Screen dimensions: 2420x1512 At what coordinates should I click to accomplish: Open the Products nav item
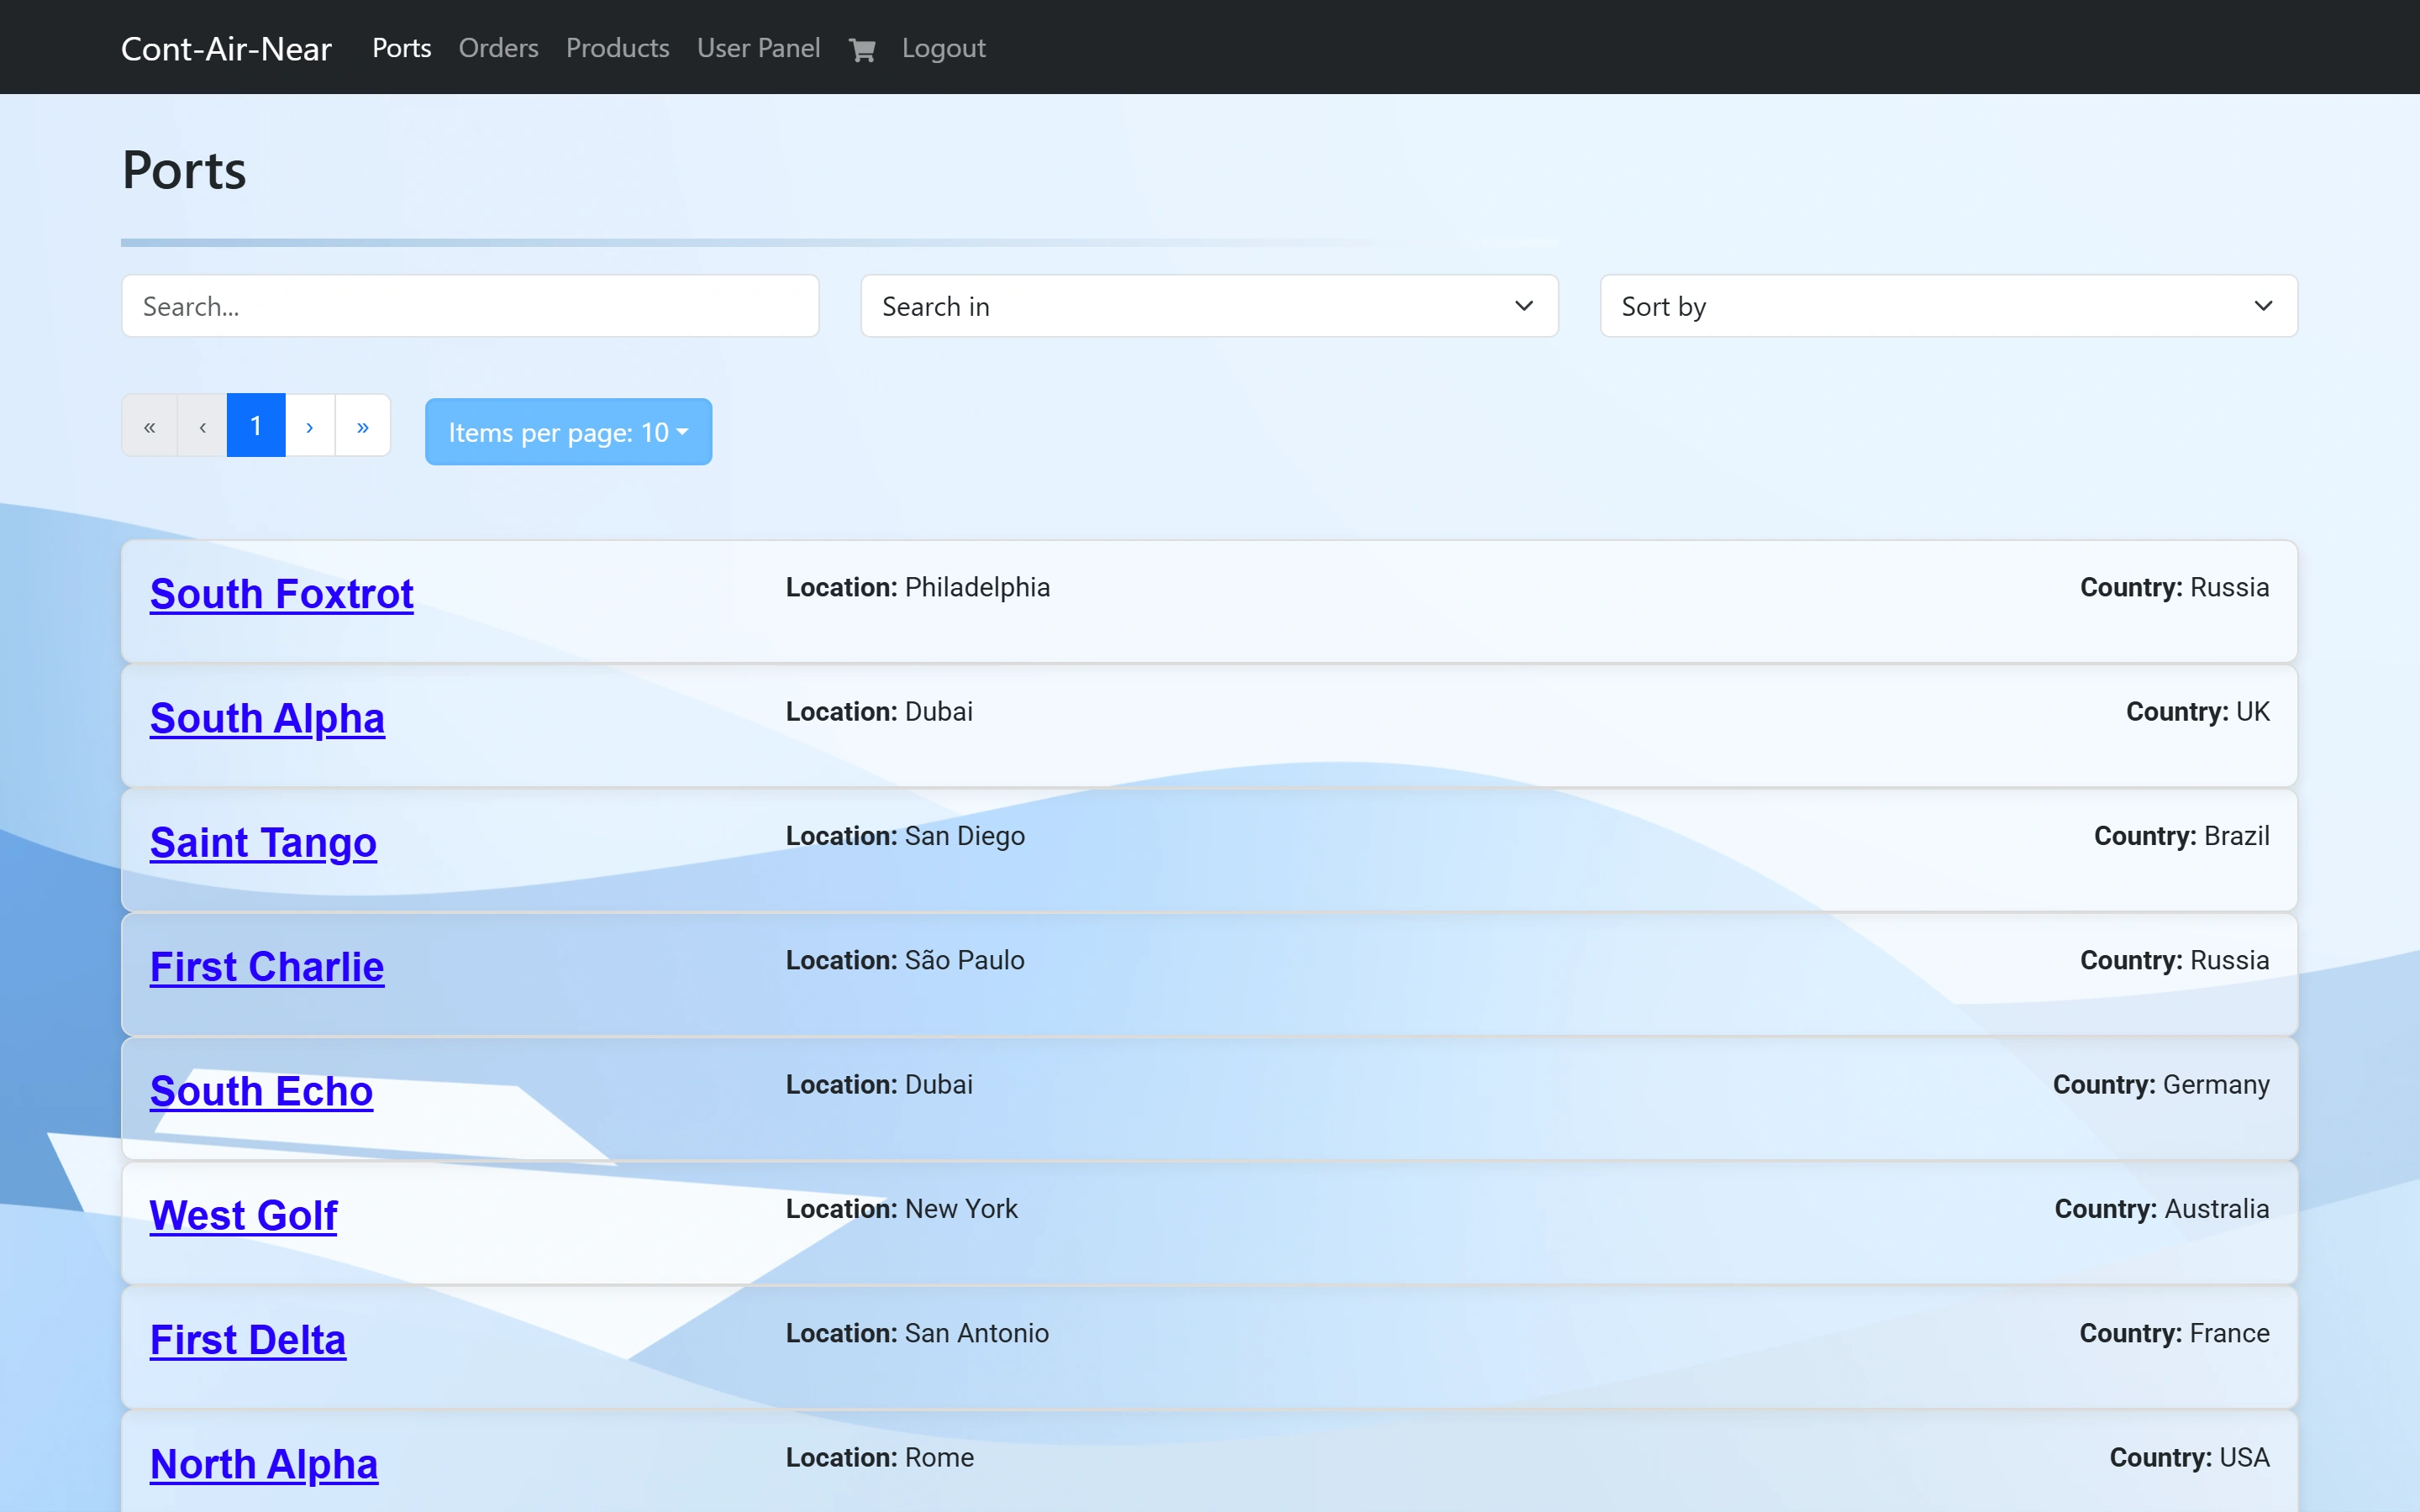(618, 48)
